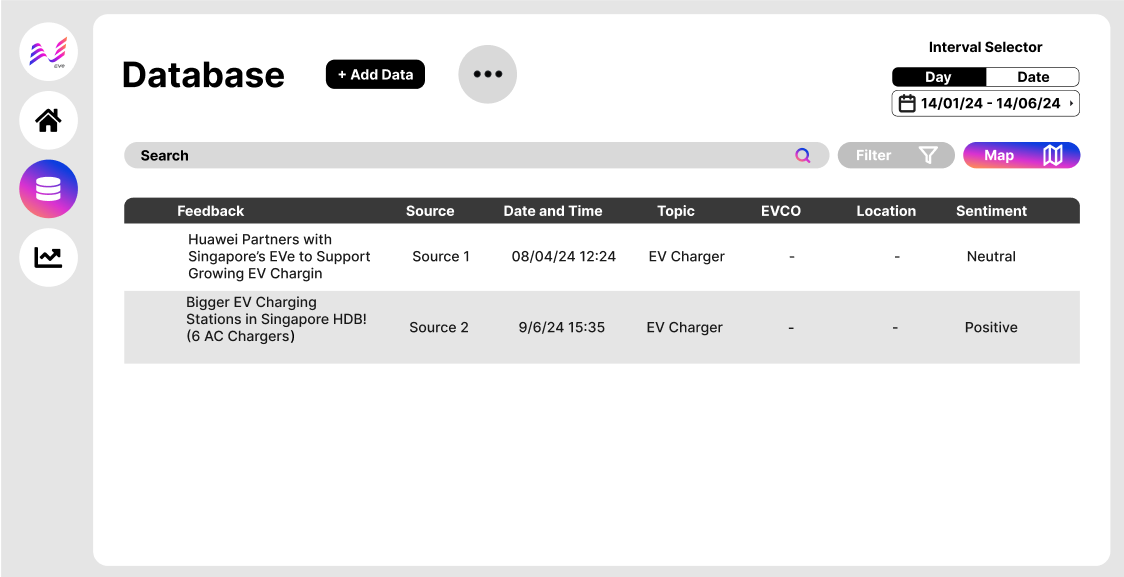This screenshot has width=1124, height=577.
Task: Select the Database stack icon
Action: click(48, 189)
